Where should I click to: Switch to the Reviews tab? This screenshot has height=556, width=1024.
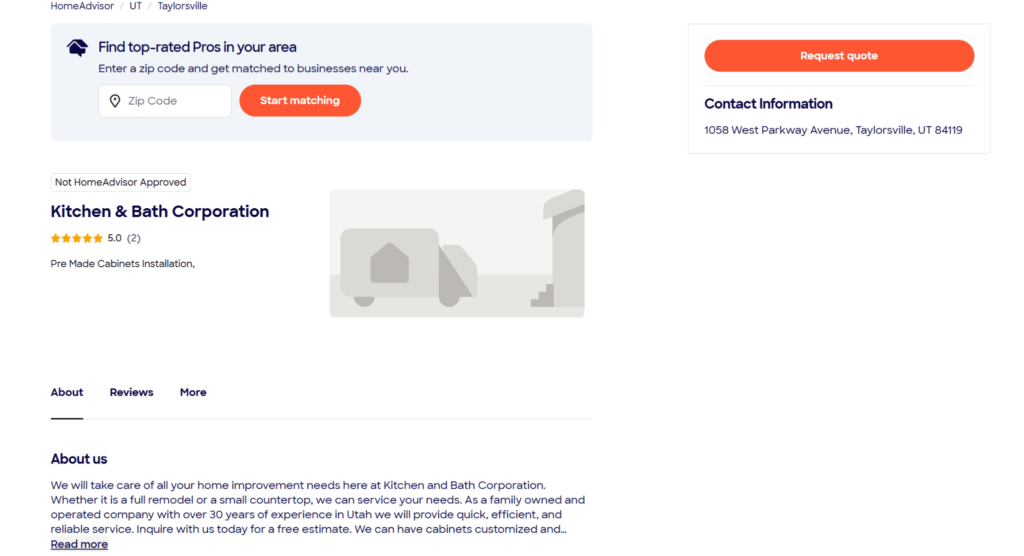[x=131, y=392]
